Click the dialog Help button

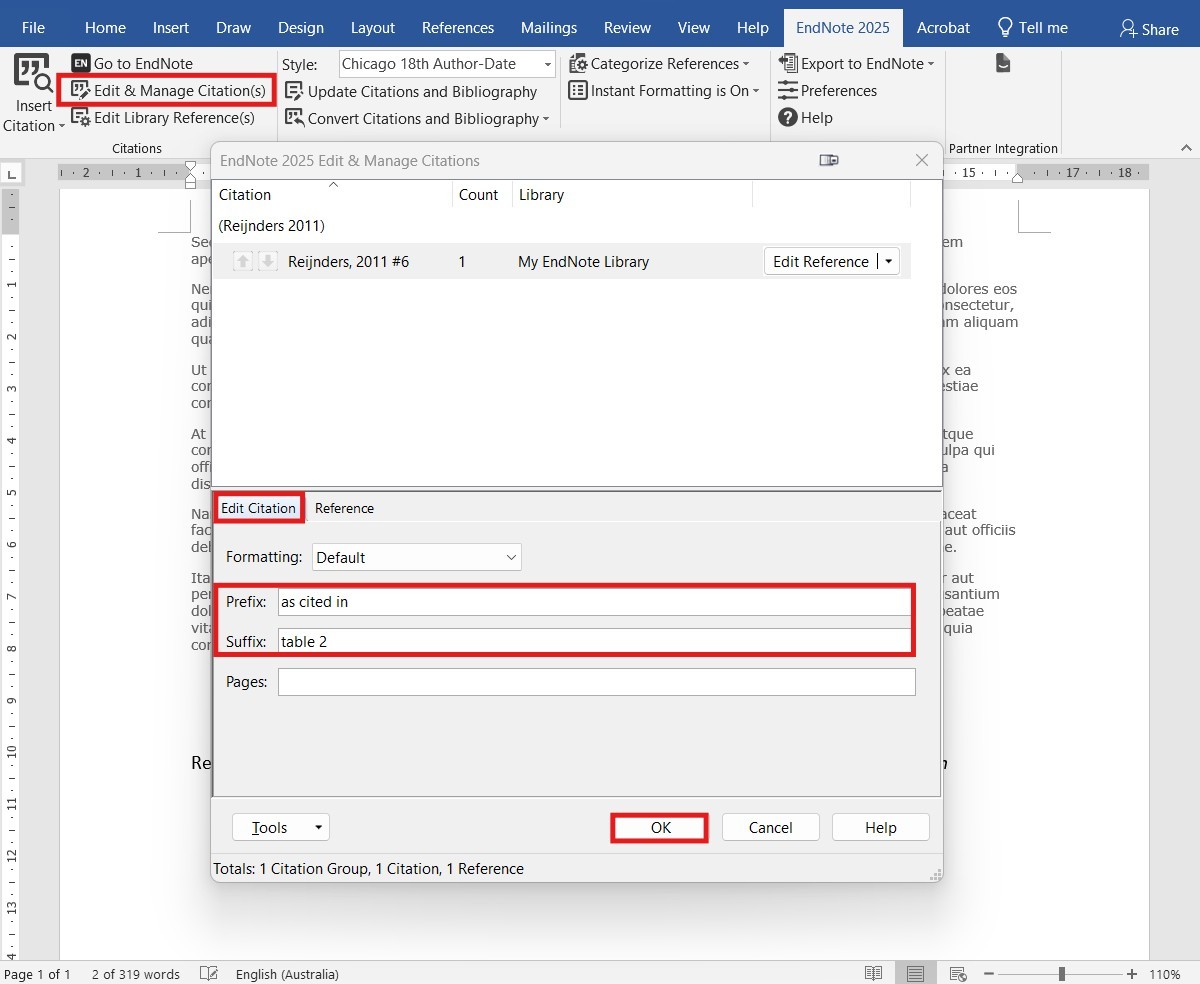[x=880, y=827]
